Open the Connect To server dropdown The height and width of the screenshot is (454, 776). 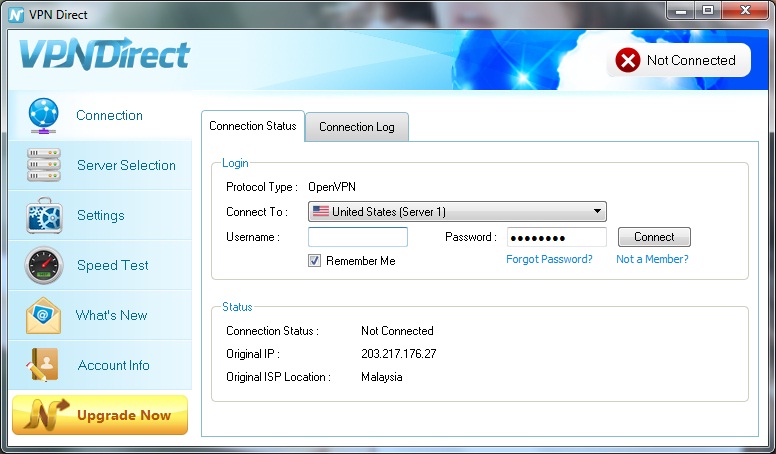click(457, 211)
